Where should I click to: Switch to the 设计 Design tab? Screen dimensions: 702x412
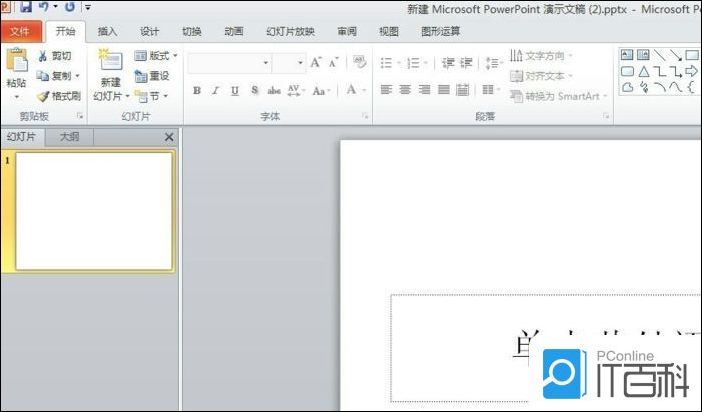(x=149, y=31)
